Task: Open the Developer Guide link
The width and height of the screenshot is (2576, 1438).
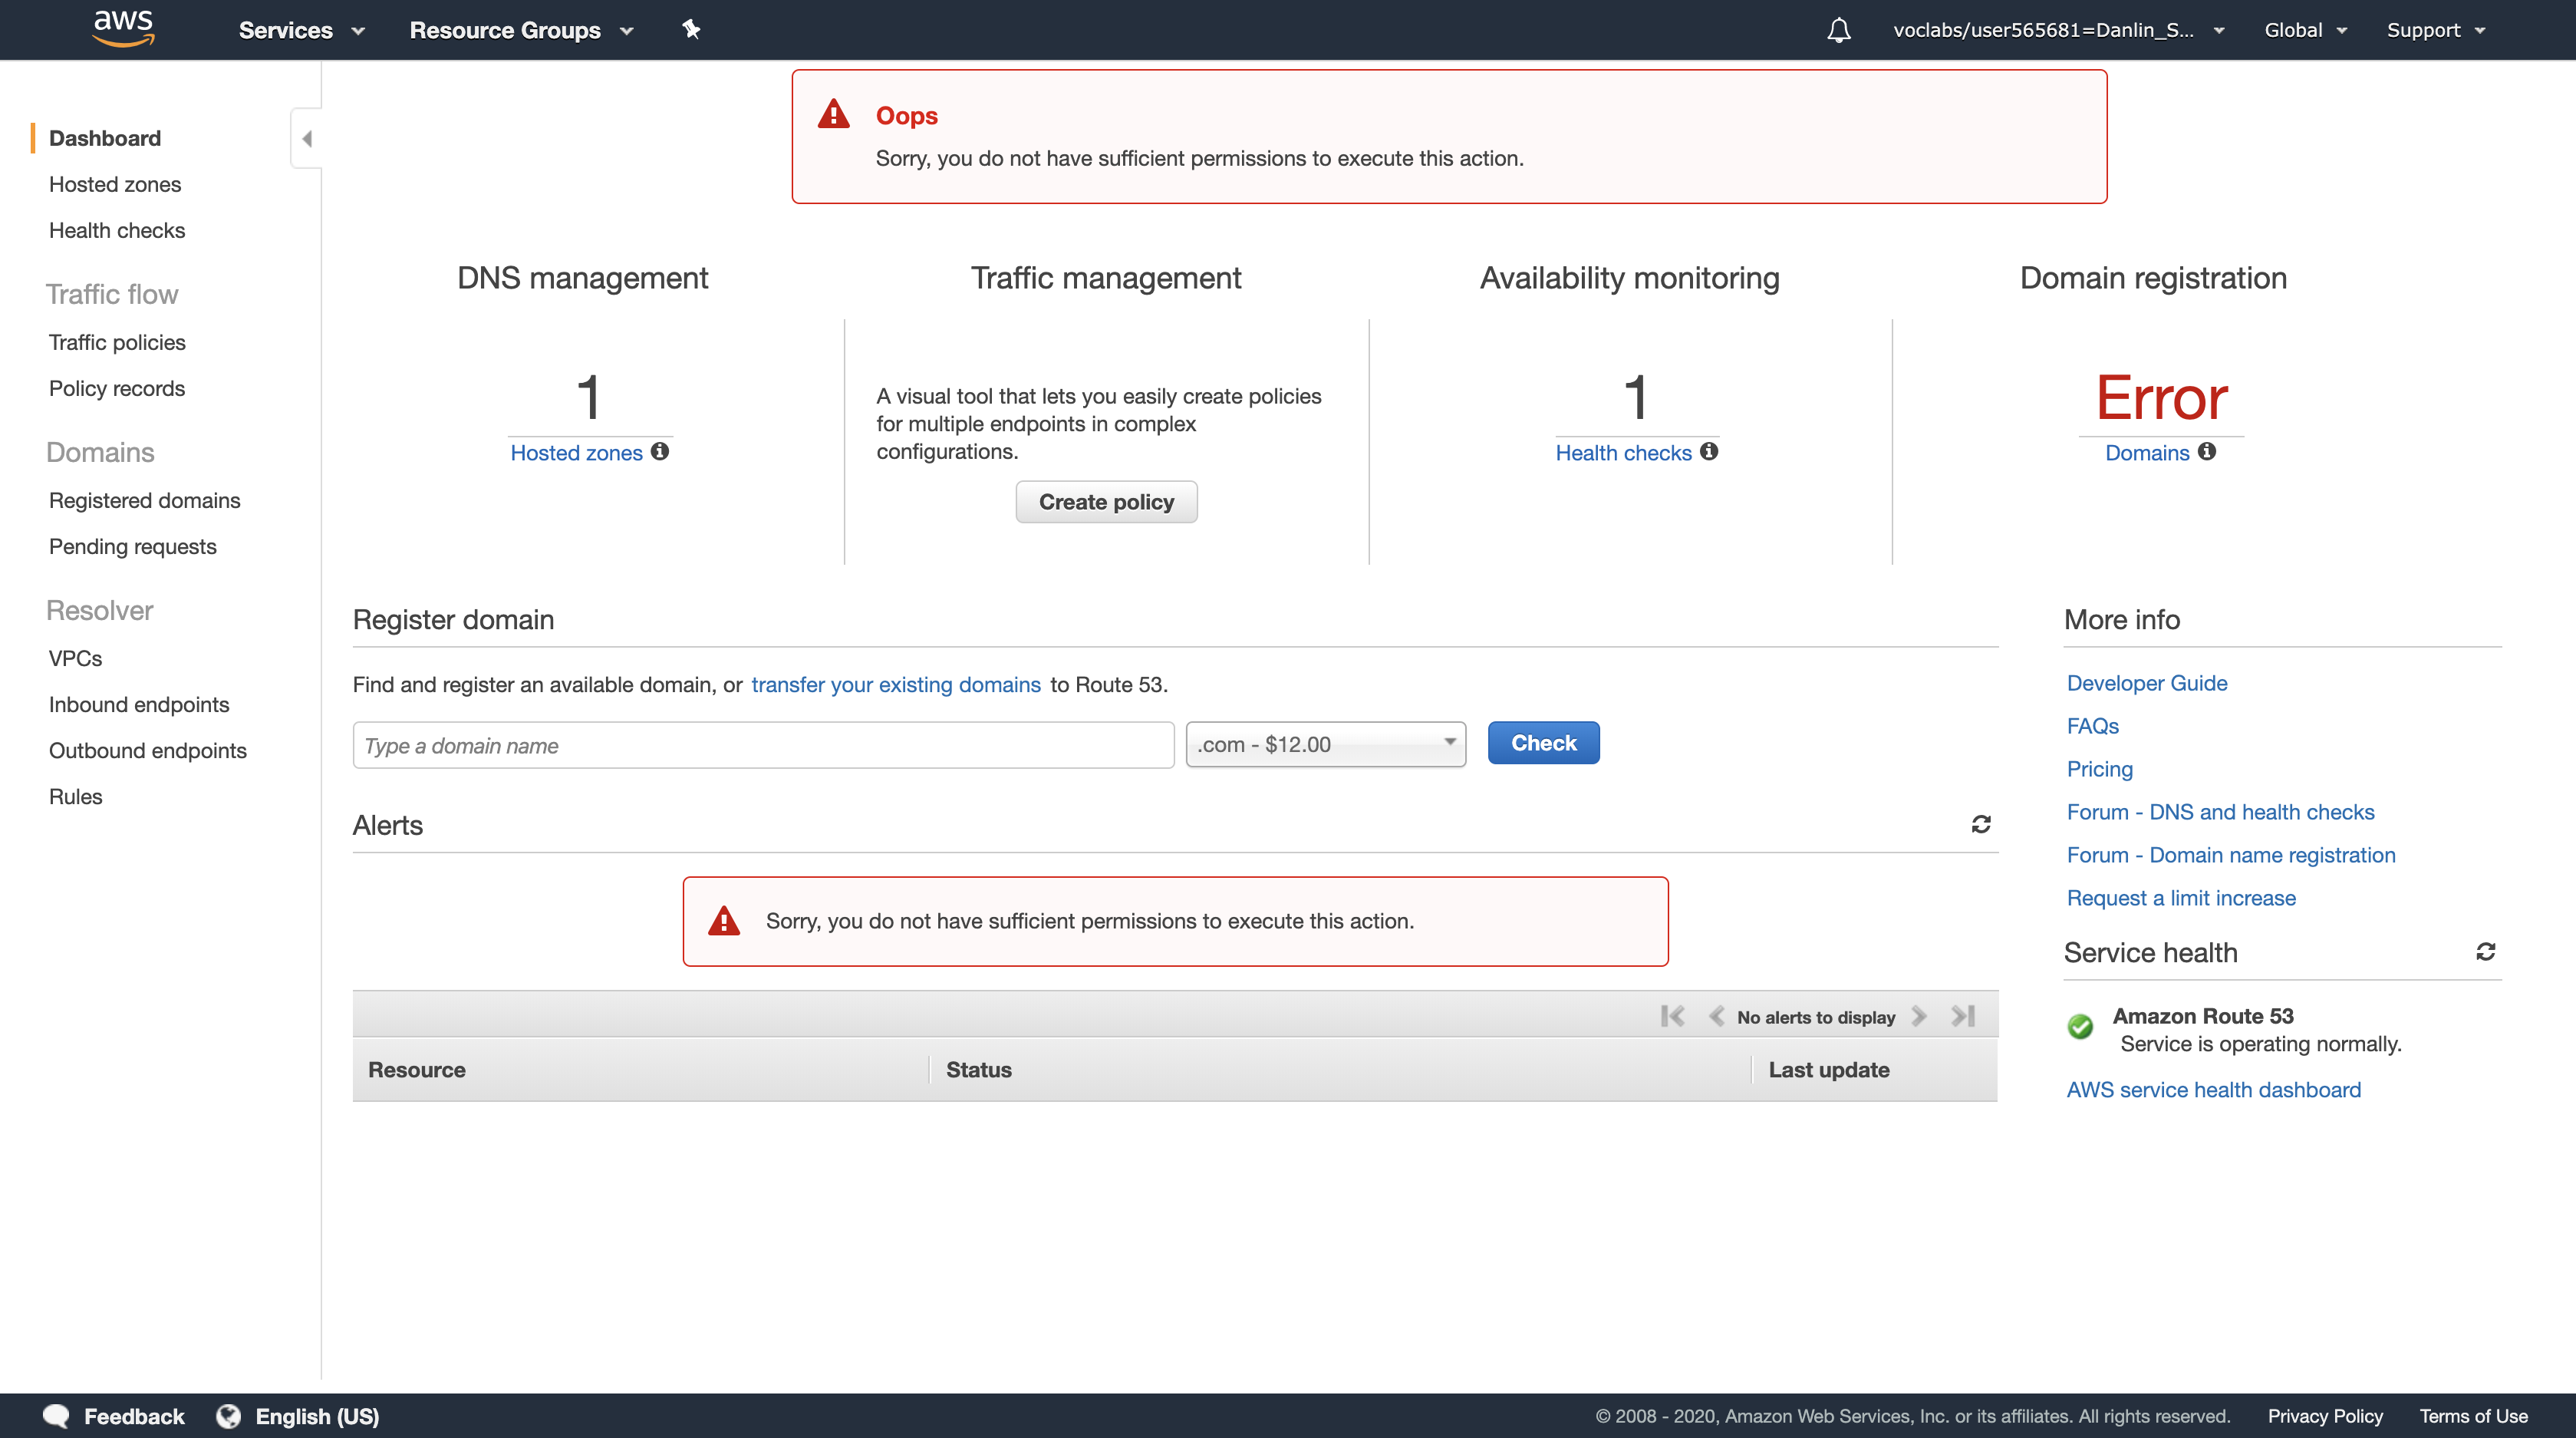Action: 2146,683
